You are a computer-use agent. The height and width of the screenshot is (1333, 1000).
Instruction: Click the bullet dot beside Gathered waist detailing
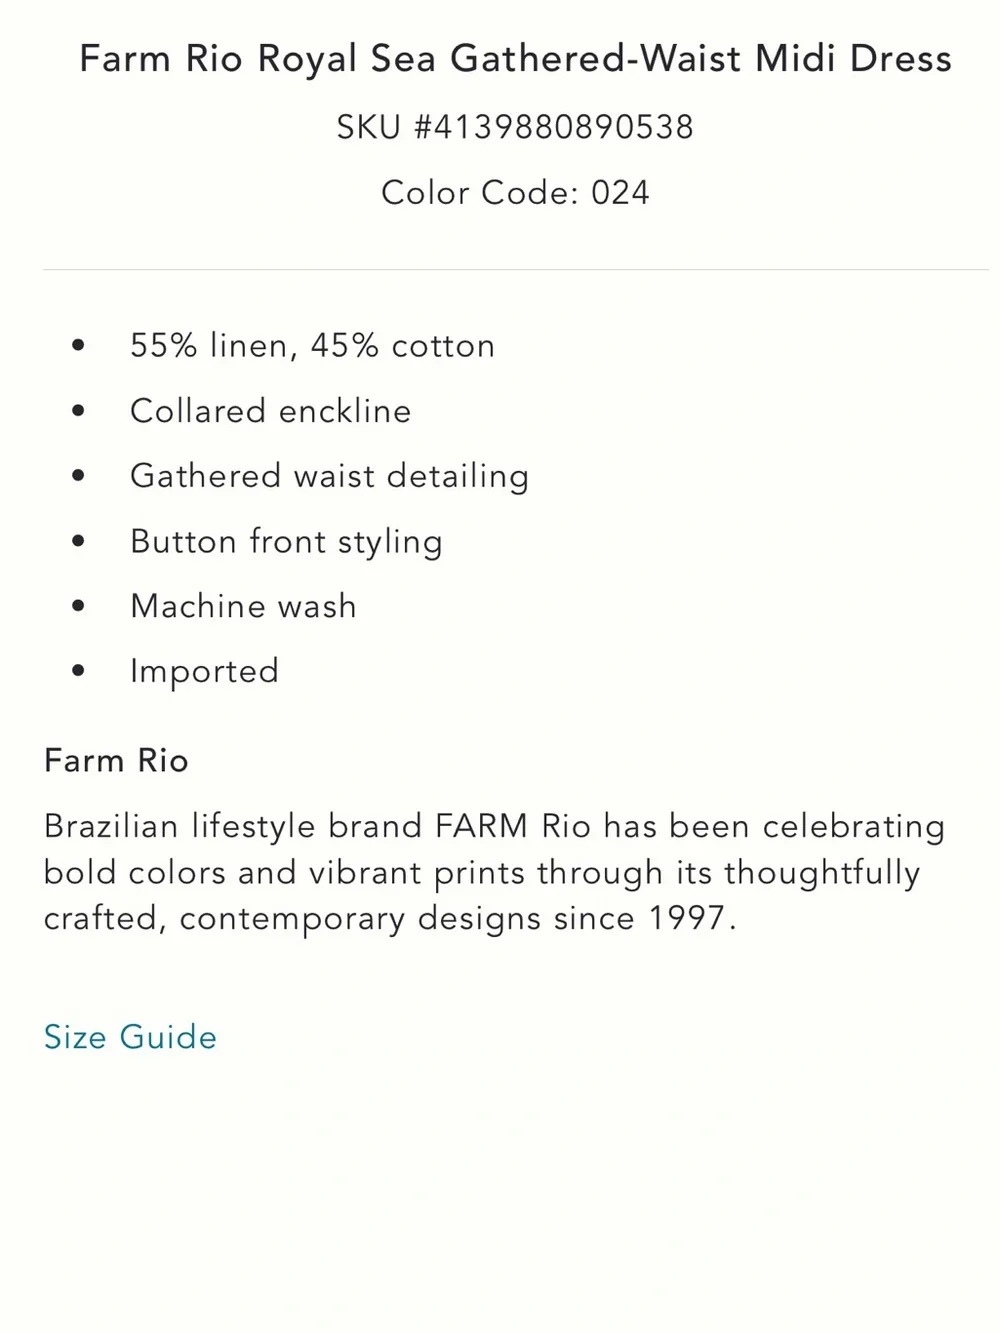tap(79, 475)
